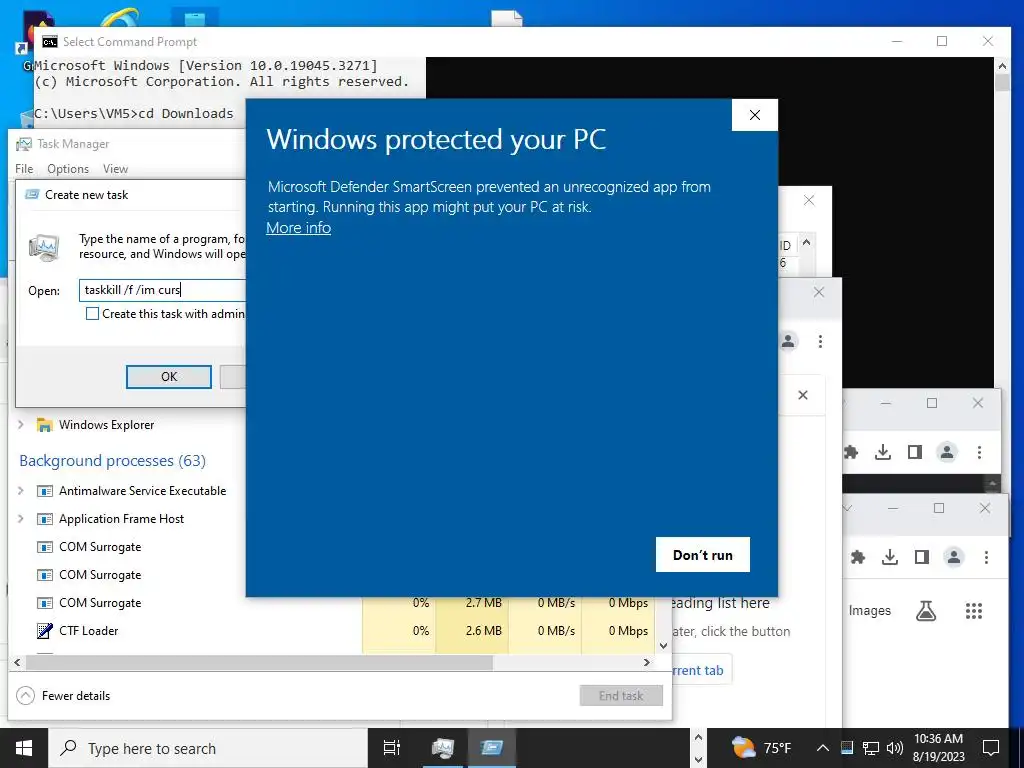Viewport: 1024px width, 768px height.
Task: Select the third COM Surrogate row
Action: click(x=100, y=603)
